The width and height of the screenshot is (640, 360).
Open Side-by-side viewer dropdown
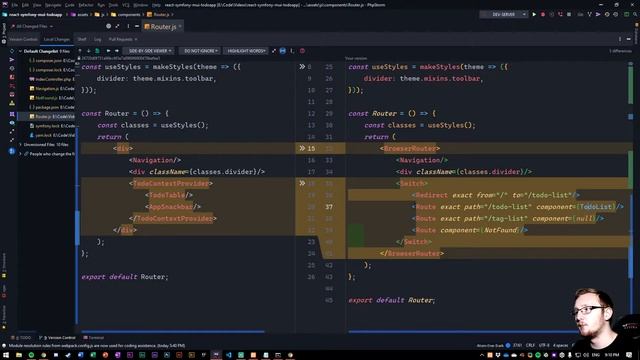[x=149, y=51]
